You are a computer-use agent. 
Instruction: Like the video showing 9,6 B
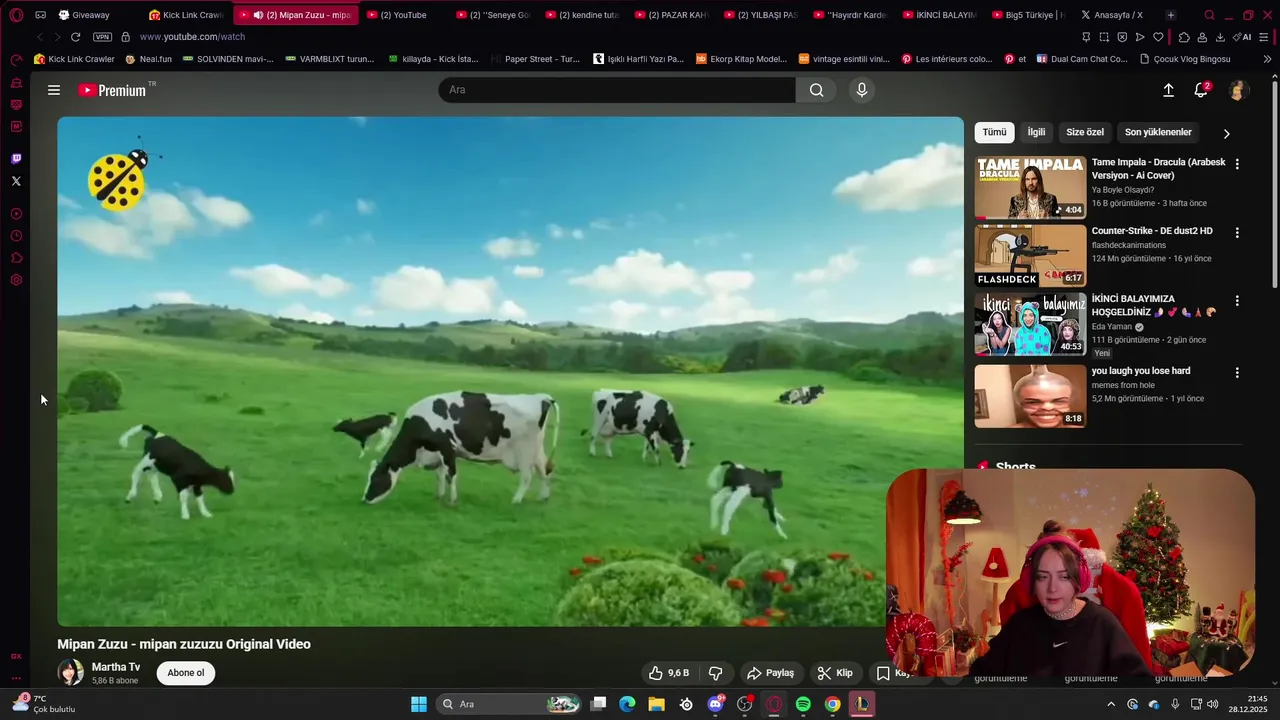click(x=669, y=673)
